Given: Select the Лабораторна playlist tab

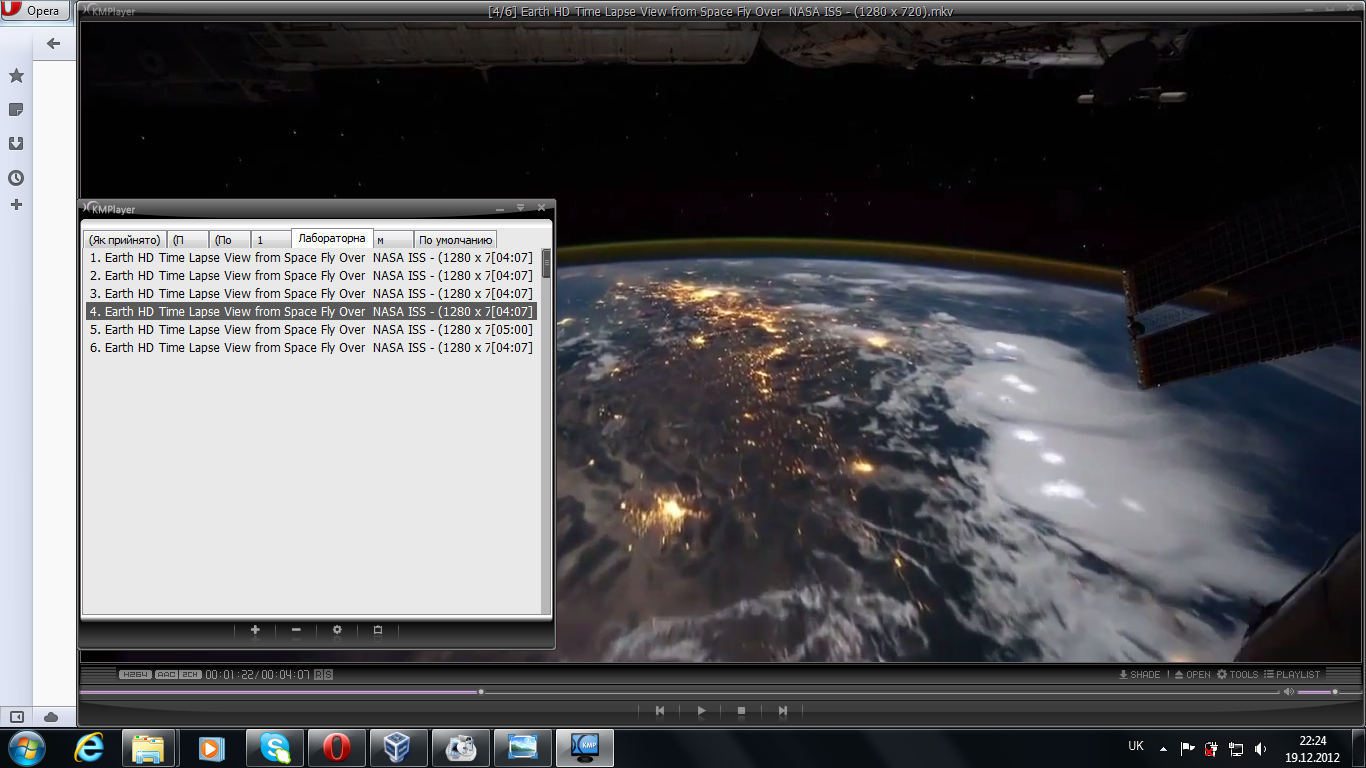Looking at the screenshot, I should tap(332, 238).
